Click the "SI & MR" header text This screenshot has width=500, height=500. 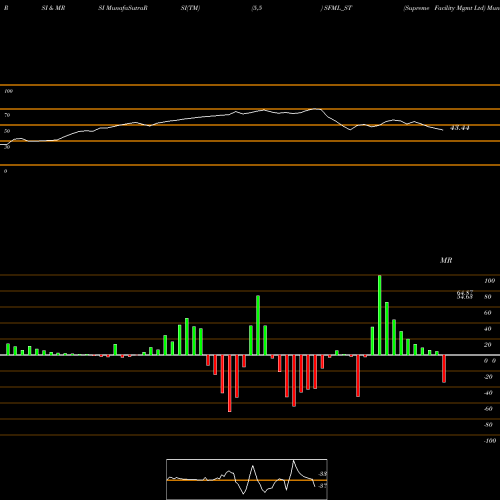click(53, 8)
